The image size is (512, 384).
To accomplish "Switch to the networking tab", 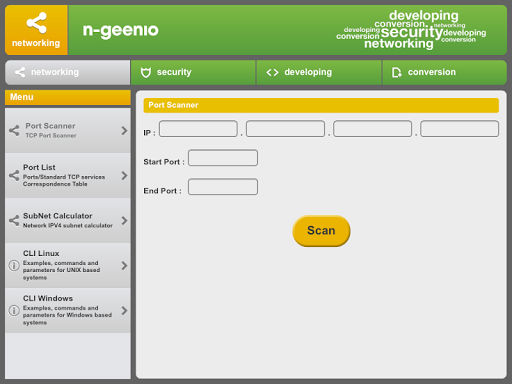I will [x=68, y=72].
